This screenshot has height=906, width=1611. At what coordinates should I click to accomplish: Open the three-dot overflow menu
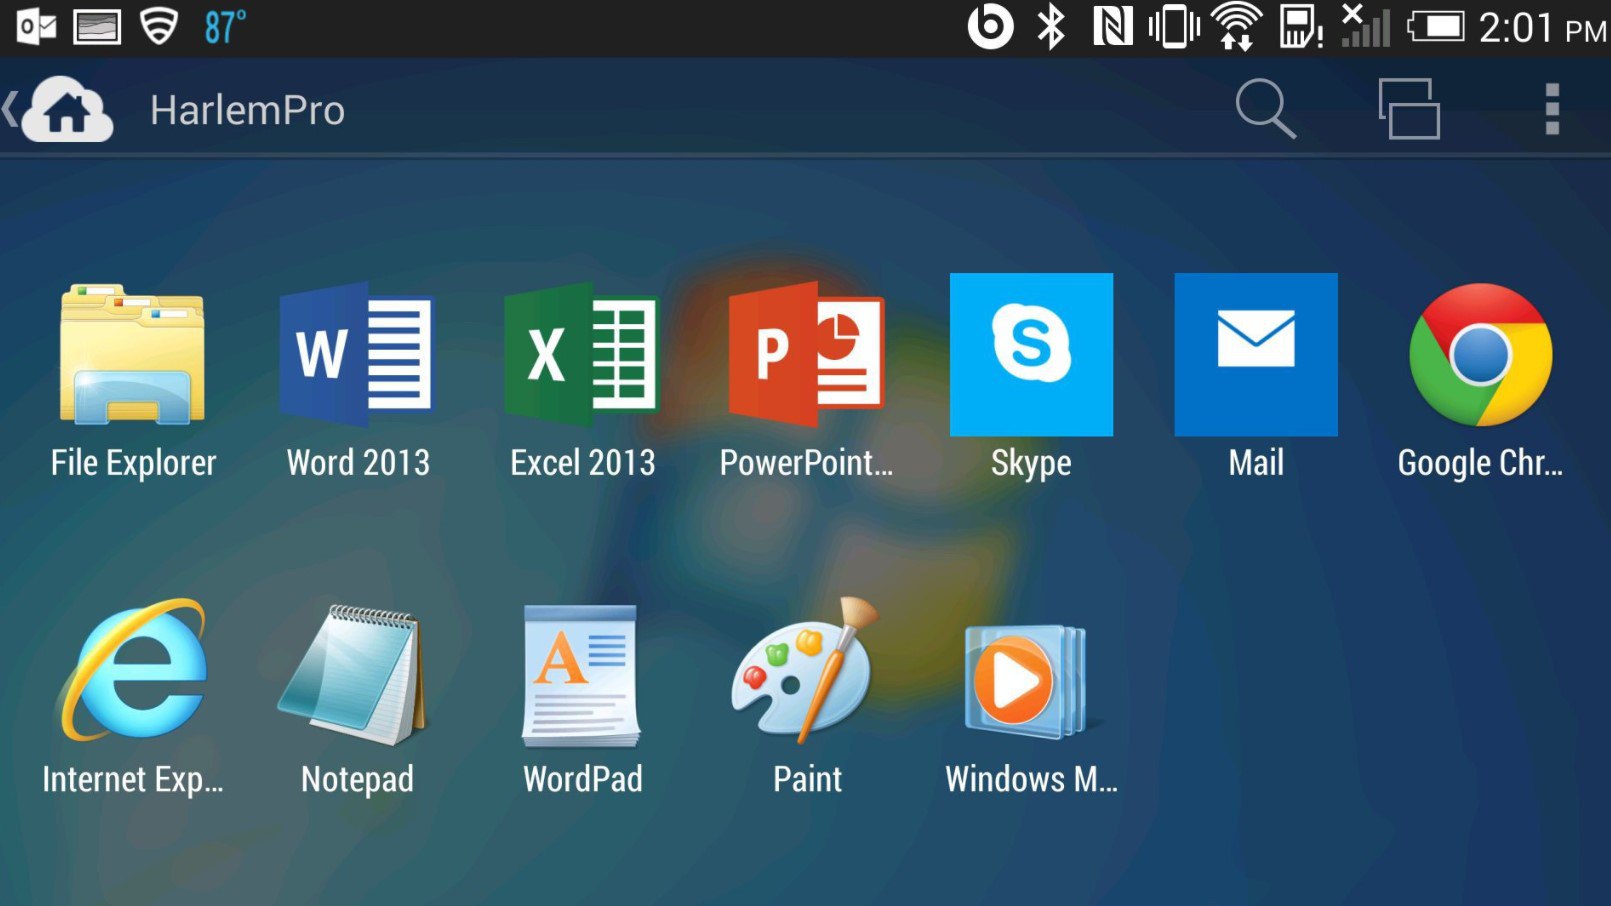pyautogui.click(x=1552, y=108)
